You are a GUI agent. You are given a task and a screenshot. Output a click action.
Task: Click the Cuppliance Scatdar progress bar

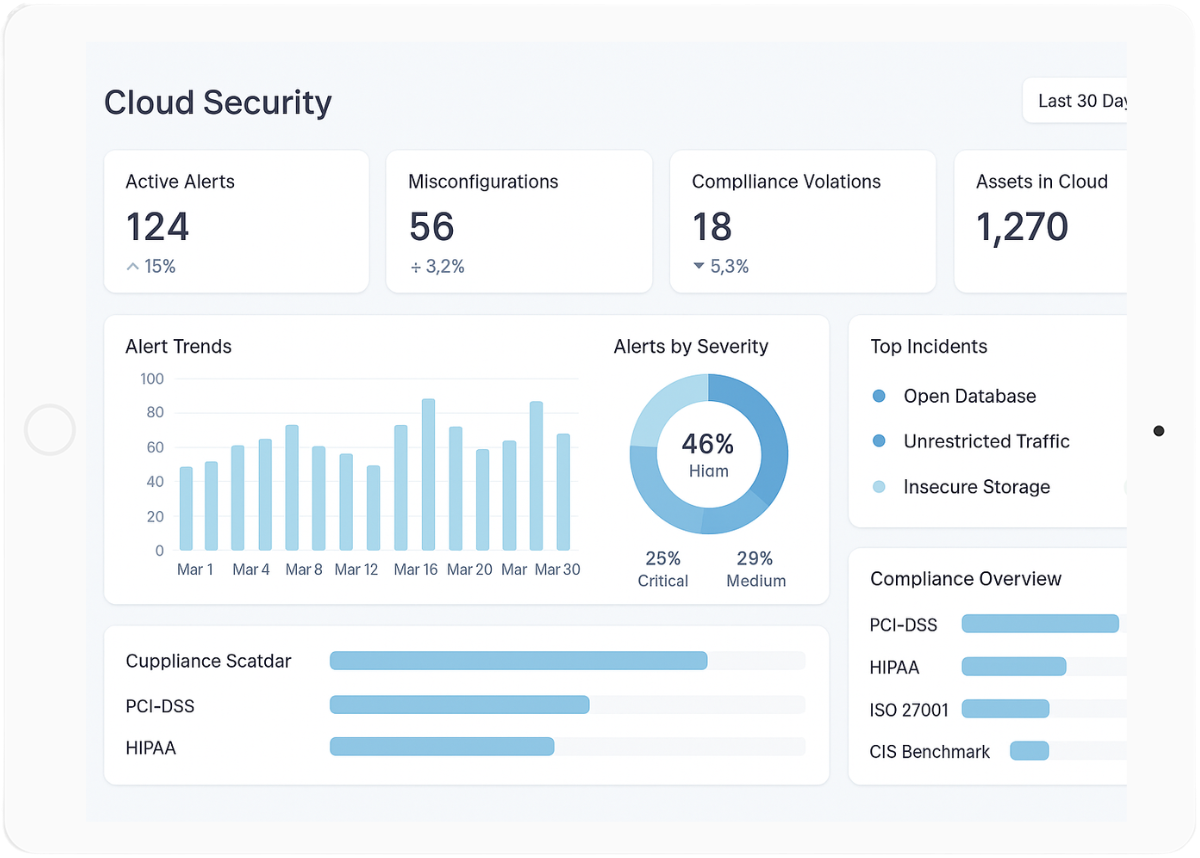pyautogui.click(x=518, y=661)
